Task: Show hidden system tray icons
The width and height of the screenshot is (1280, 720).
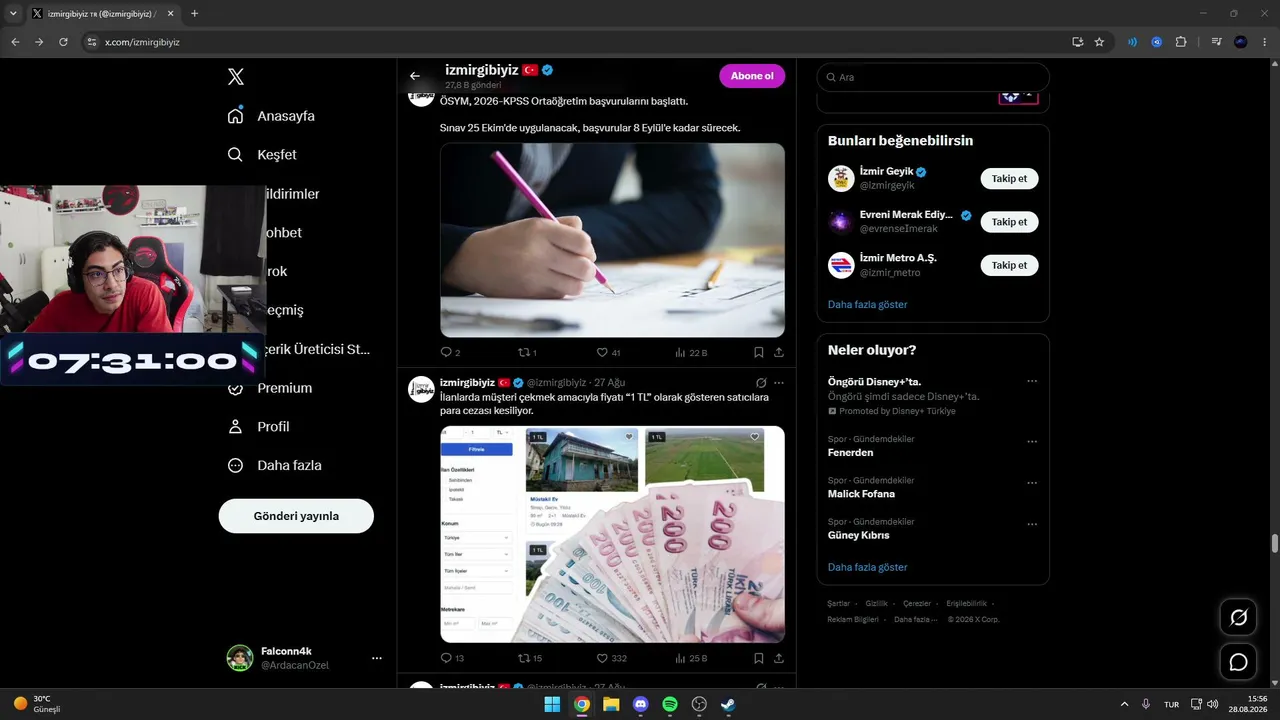Action: pyautogui.click(x=1124, y=704)
